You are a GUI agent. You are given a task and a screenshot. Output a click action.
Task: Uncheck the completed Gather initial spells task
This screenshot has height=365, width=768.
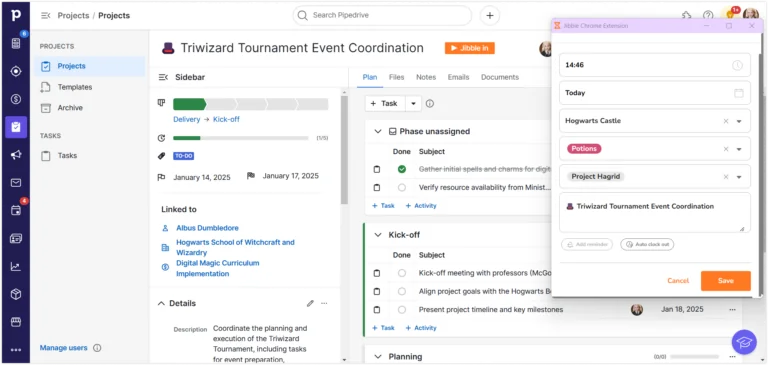coord(402,169)
